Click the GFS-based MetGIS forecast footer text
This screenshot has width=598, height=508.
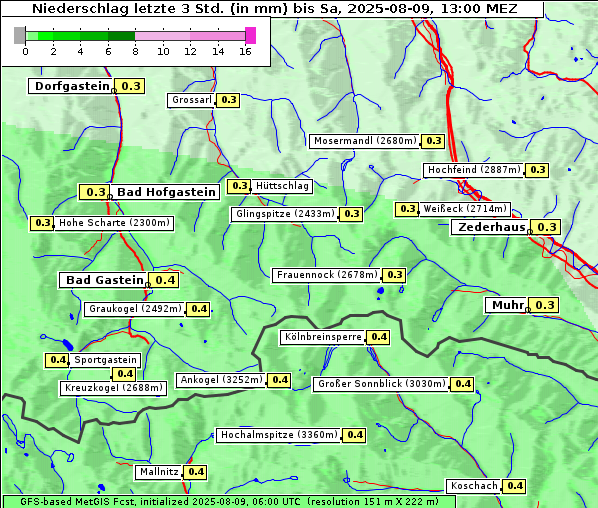229,502
